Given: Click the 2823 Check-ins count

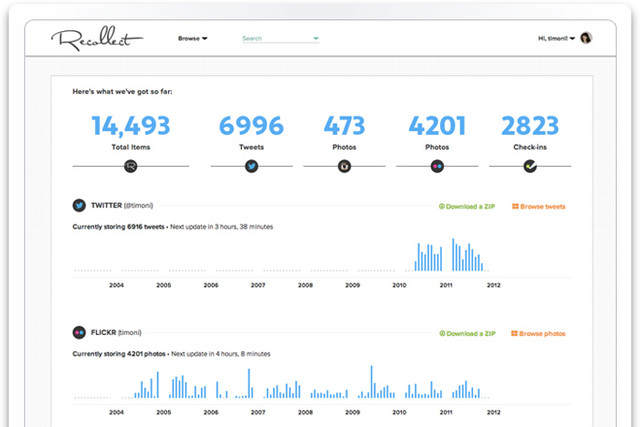Looking at the screenshot, I should (530, 125).
